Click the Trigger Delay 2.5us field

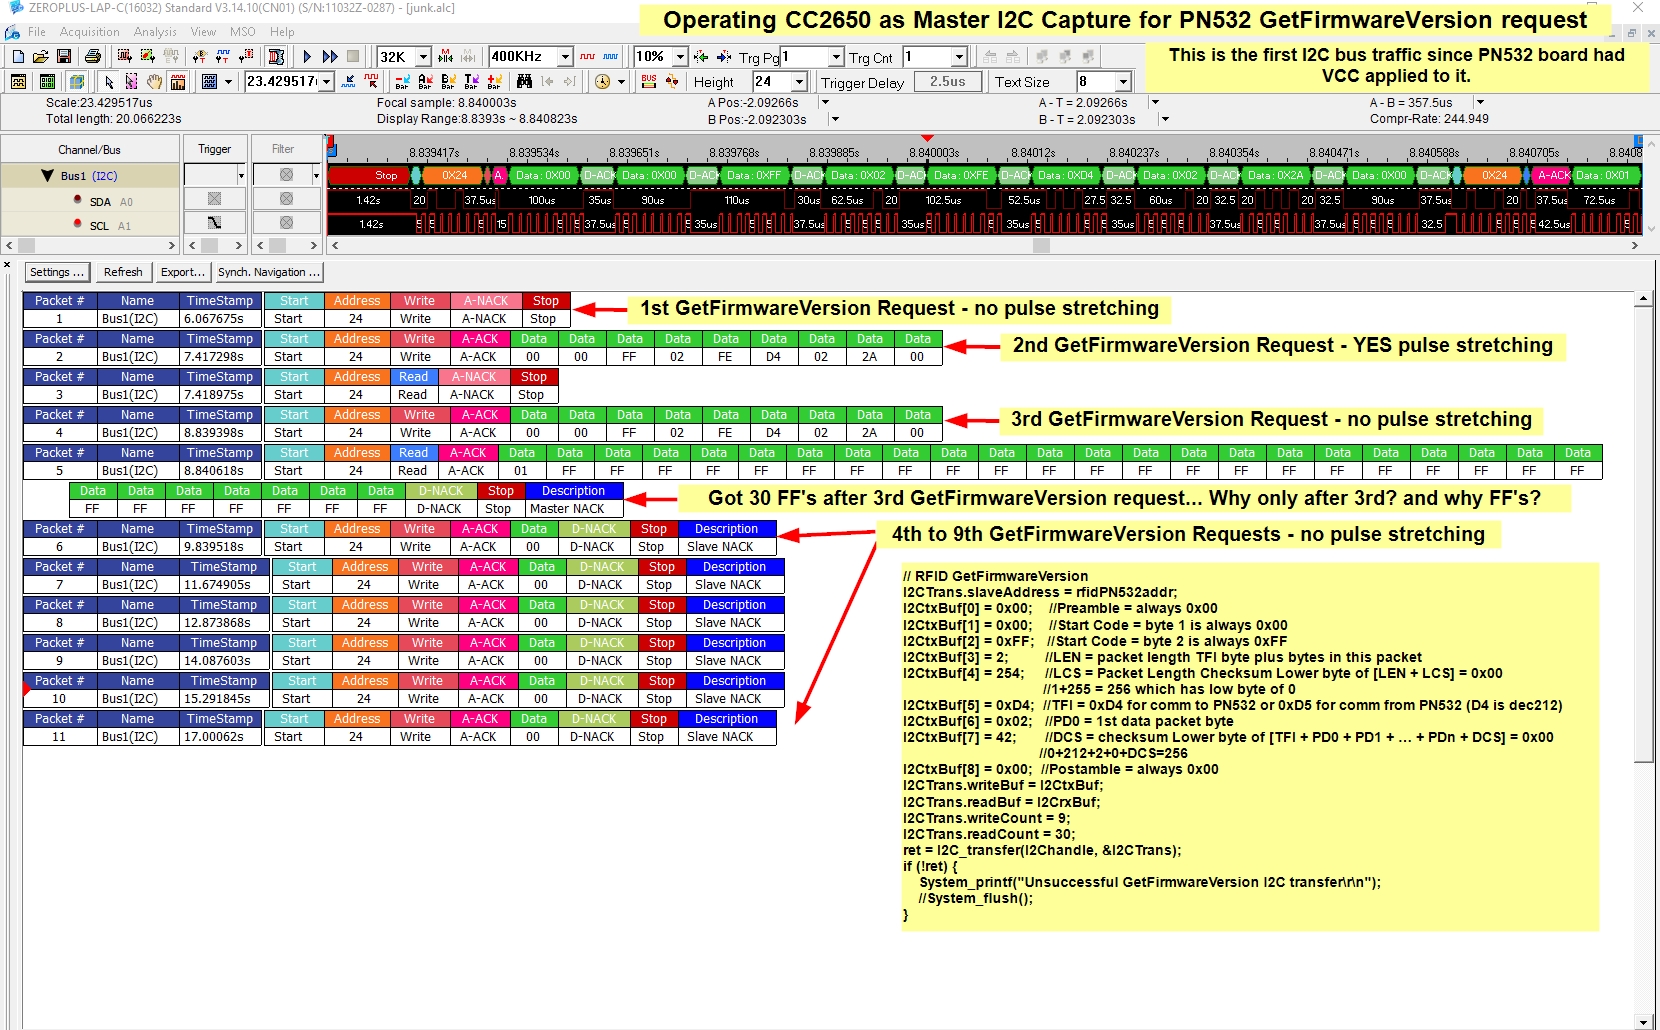click(x=947, y=82)
